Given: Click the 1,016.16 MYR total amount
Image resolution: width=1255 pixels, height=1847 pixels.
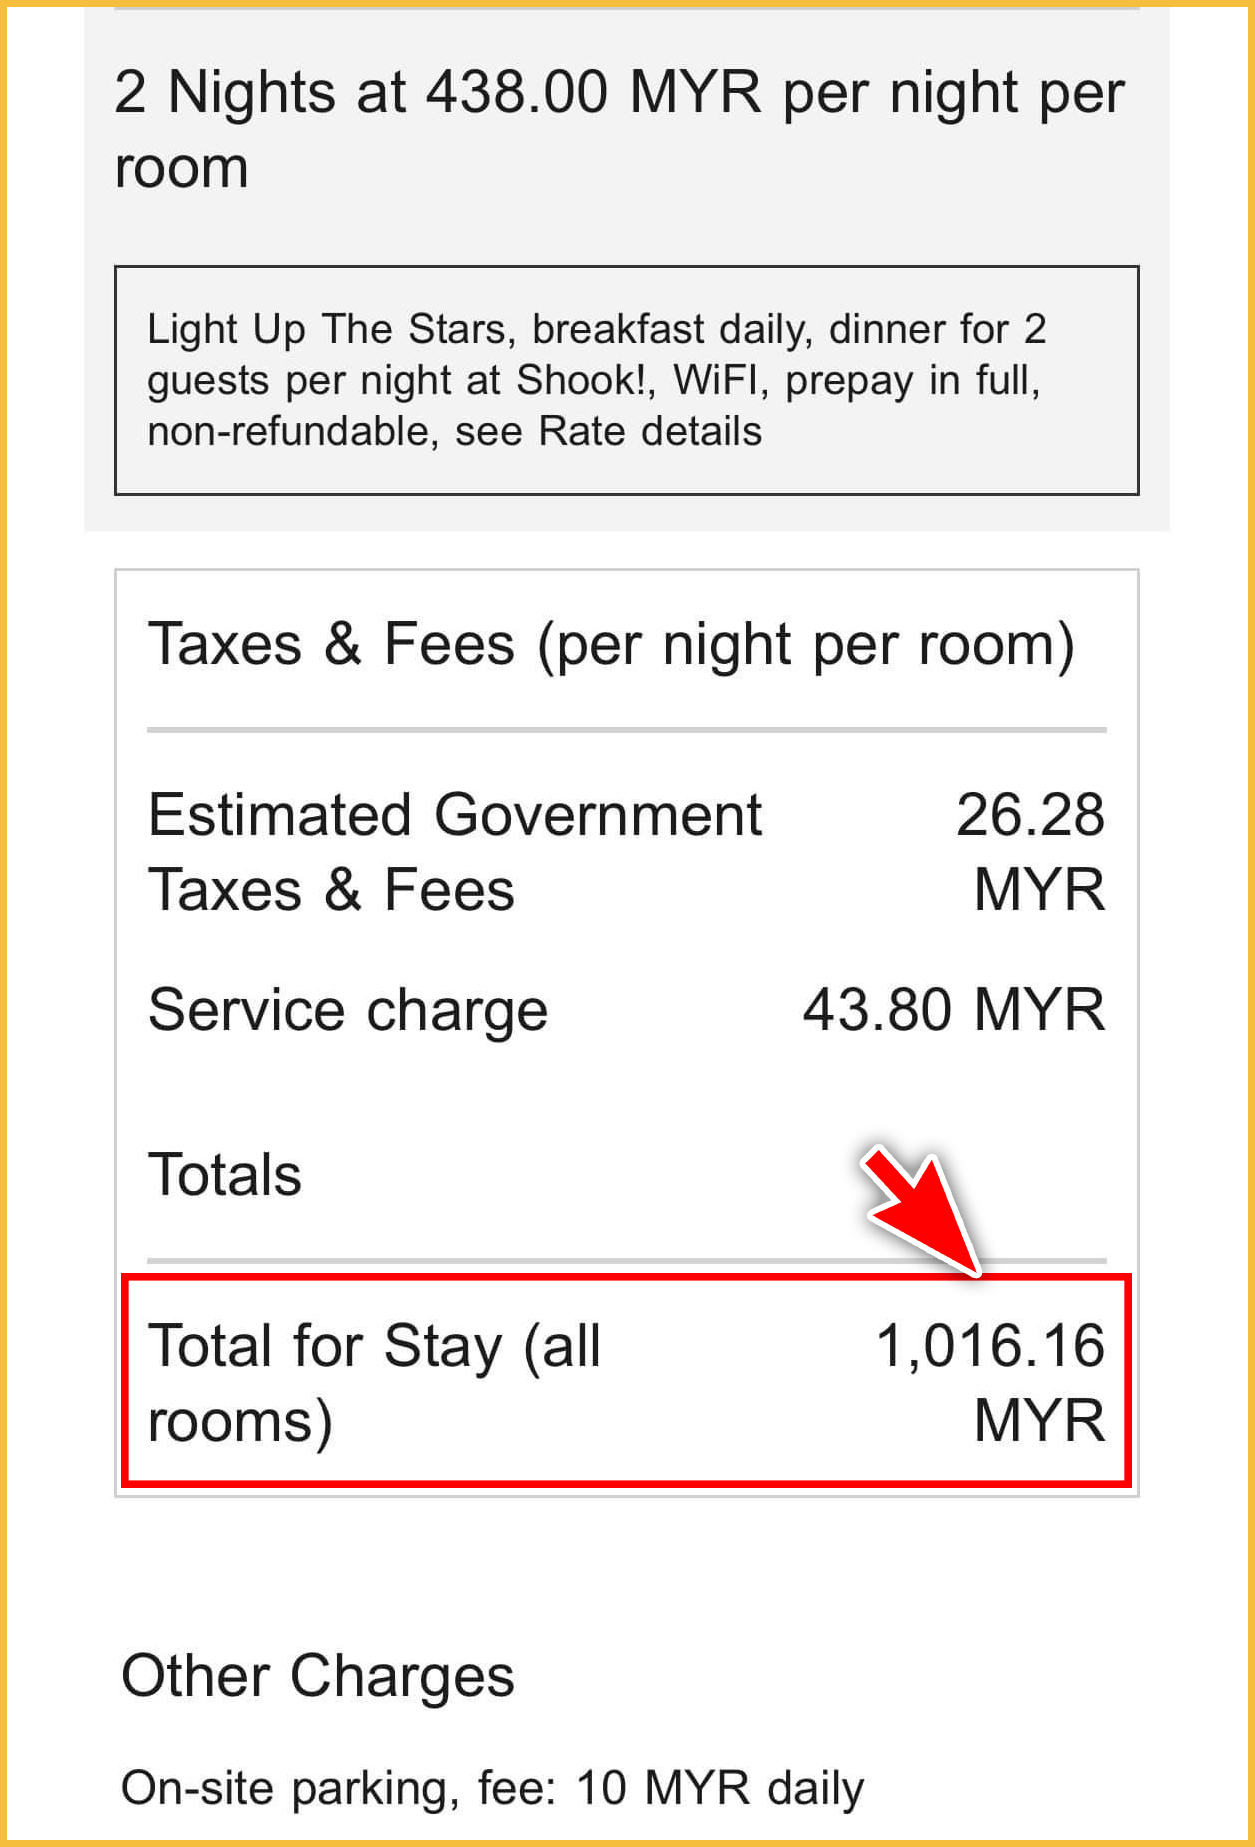Looking at the screenshot, I should (991, 1383).
